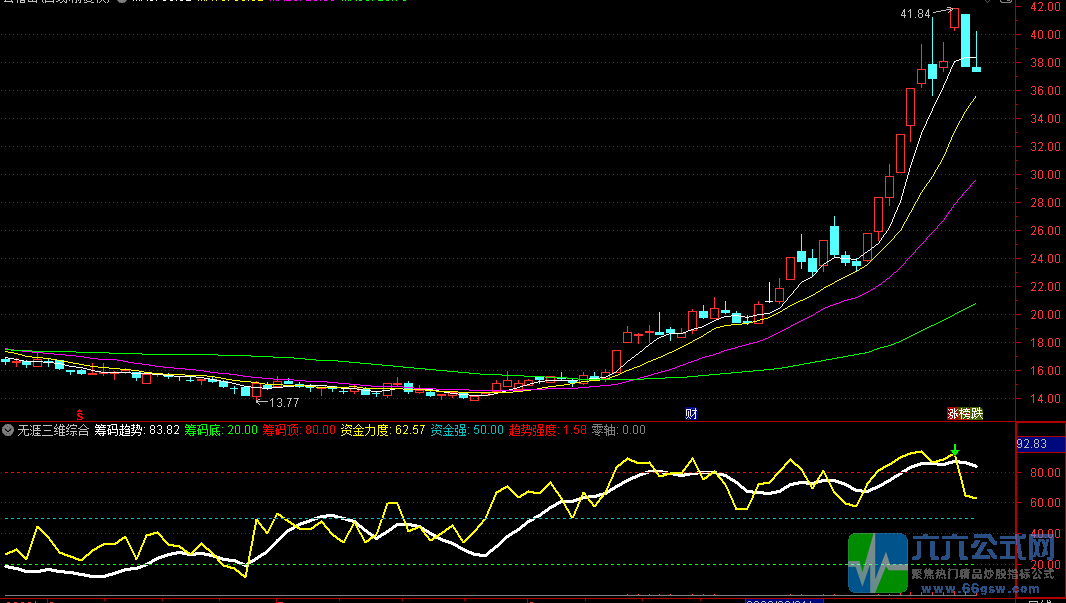Click the 41.84 high price label
Screen dimensions: 1066x603
915,14
